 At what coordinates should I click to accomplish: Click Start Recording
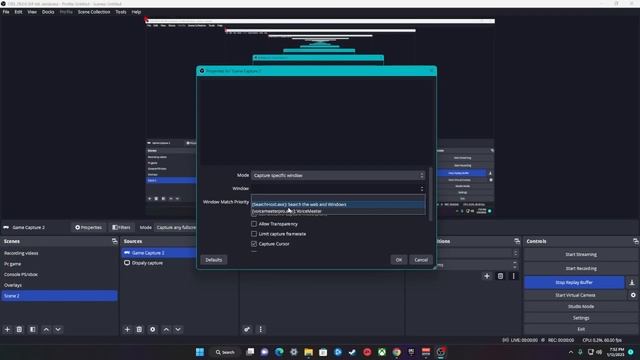click(x=581, y=269)
